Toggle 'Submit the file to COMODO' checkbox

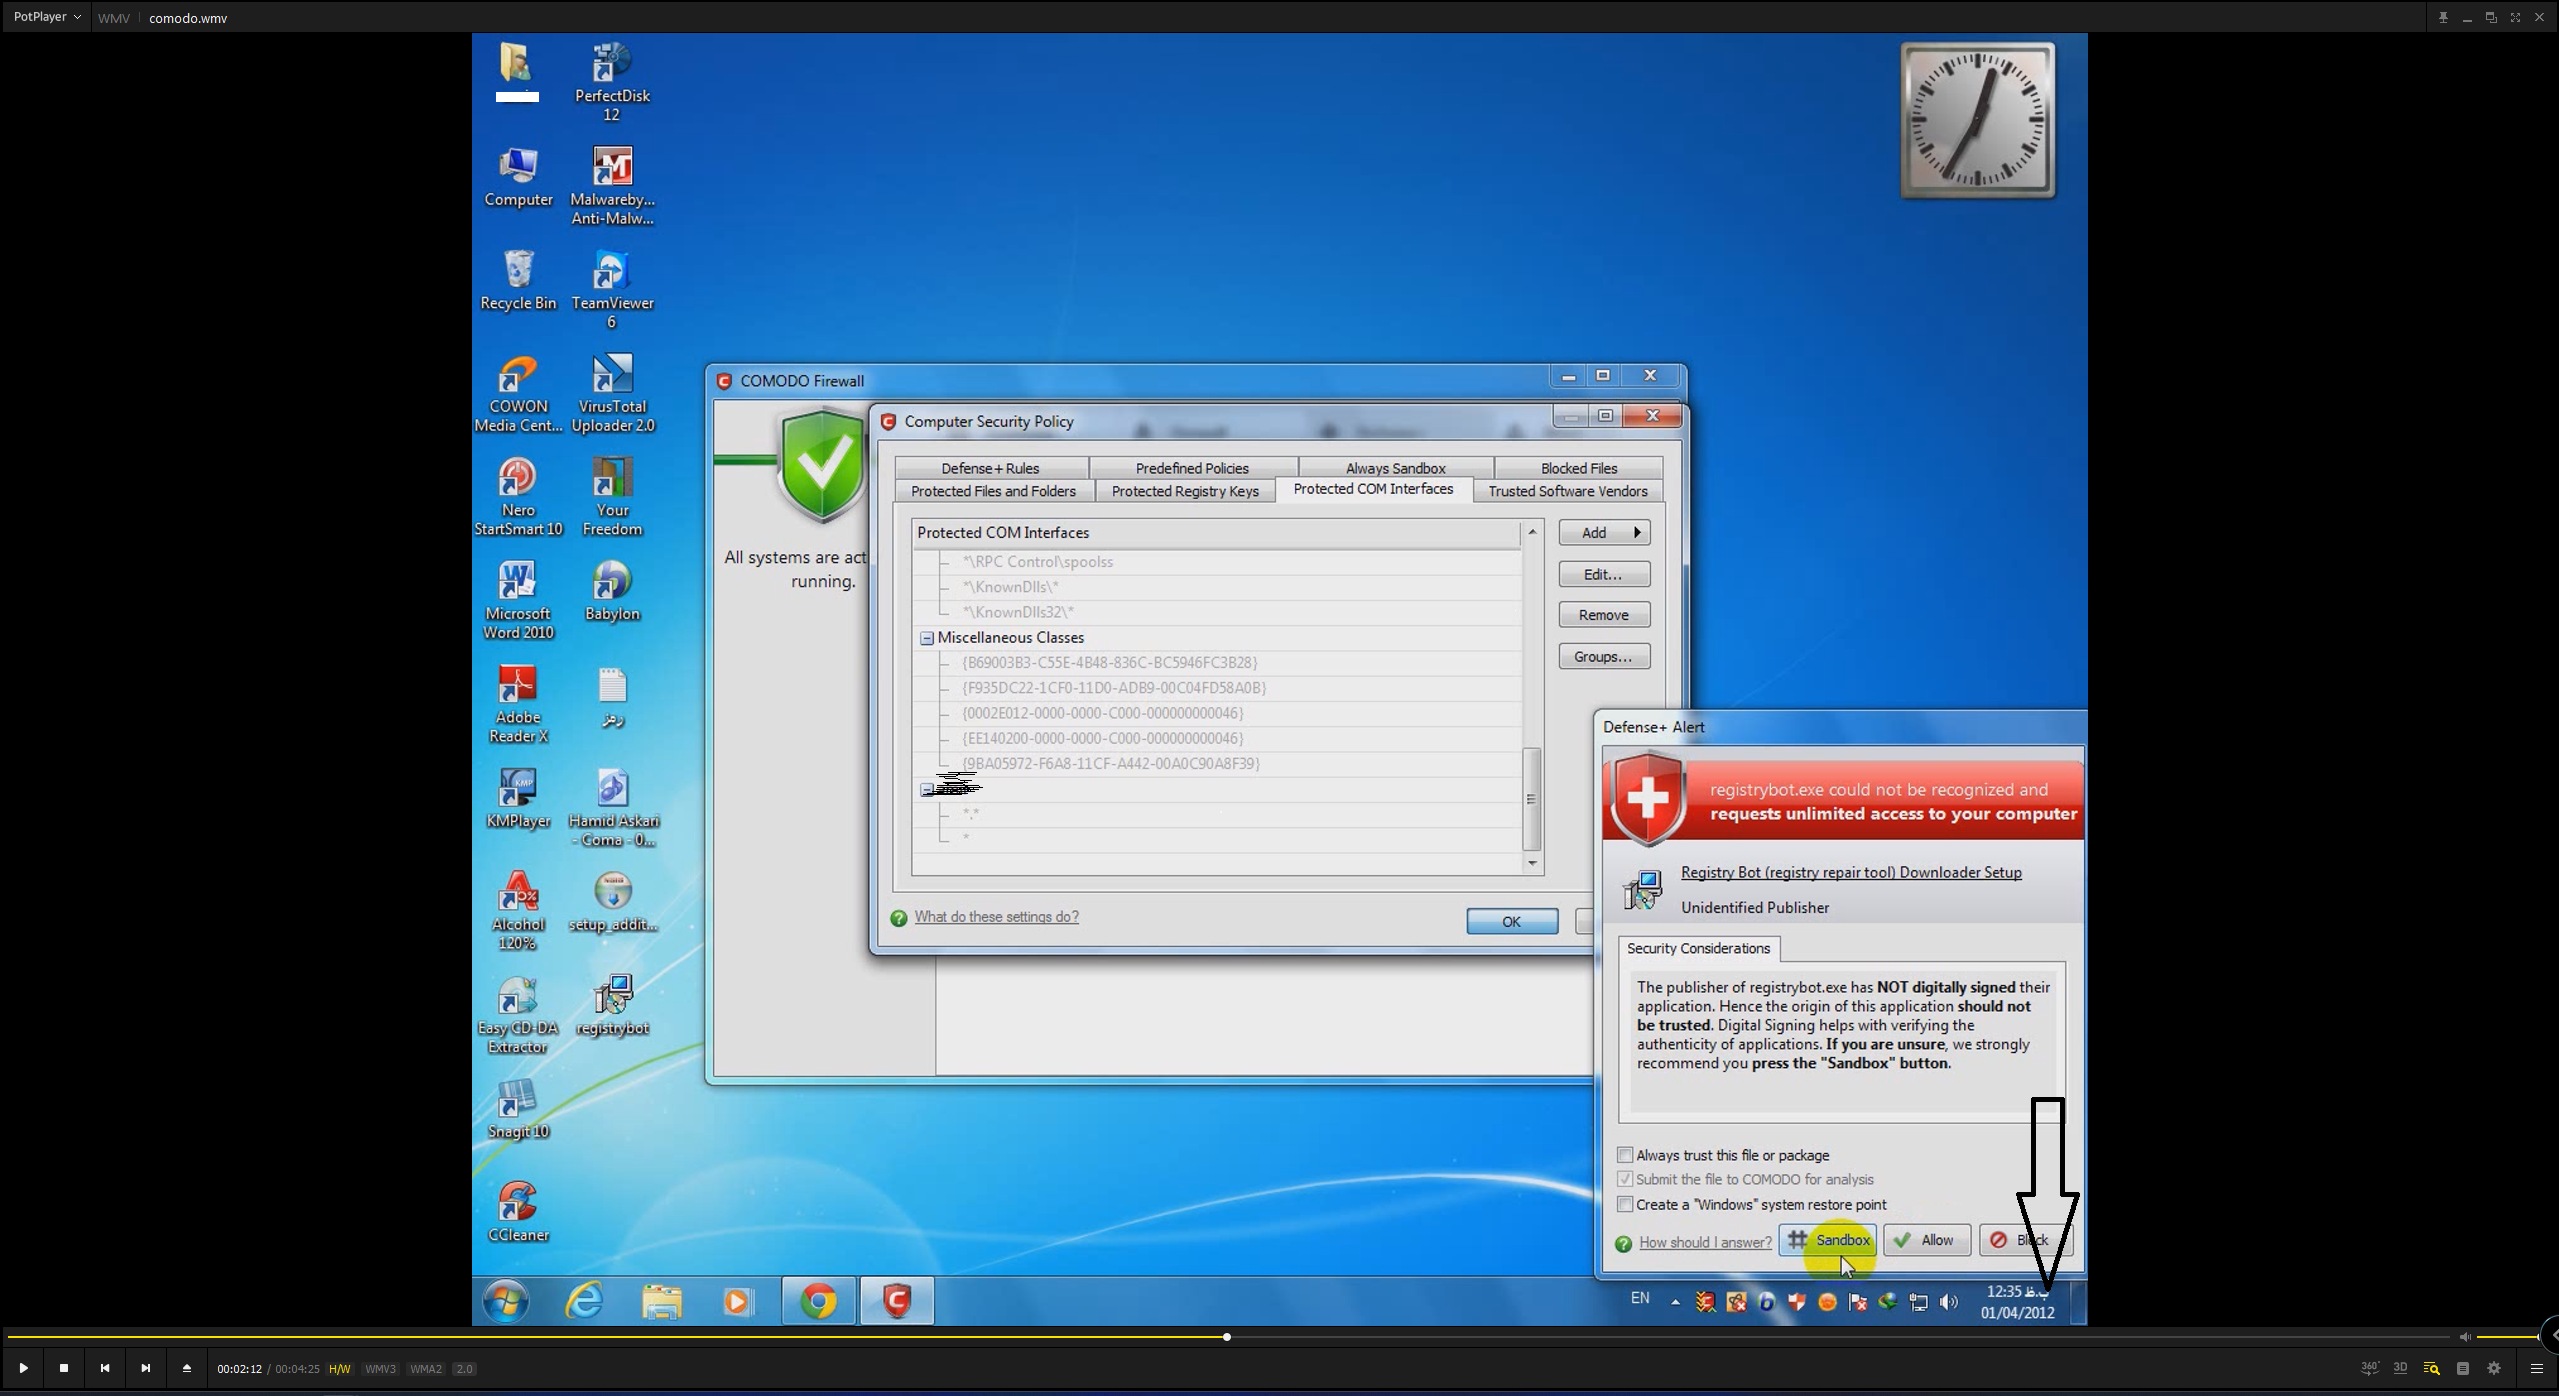coord(1625,1179)
